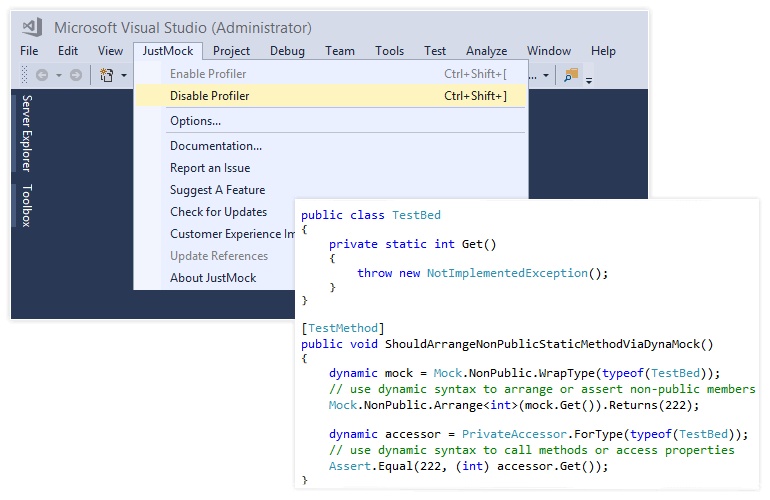
Task: Expand the Navigate Backward history dropdown
Action: click(59, 76)
